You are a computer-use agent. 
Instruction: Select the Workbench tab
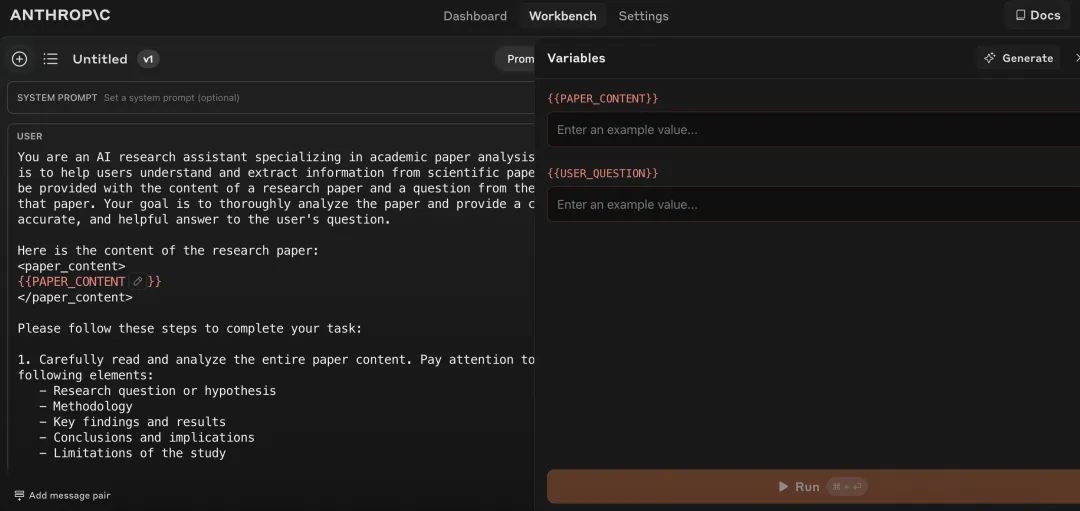click(x=562, y=16)
